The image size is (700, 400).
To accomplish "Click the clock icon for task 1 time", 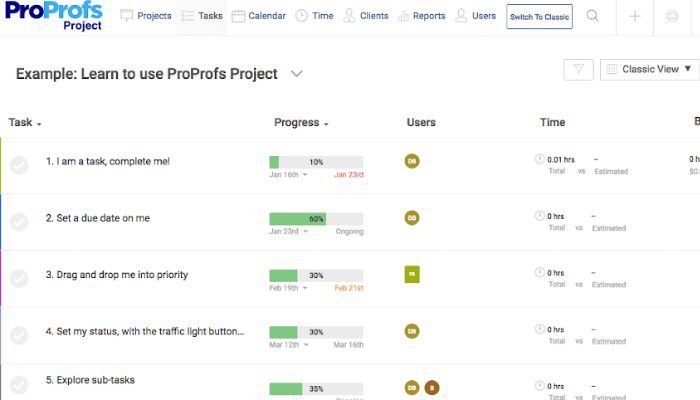I will (539, 159).
